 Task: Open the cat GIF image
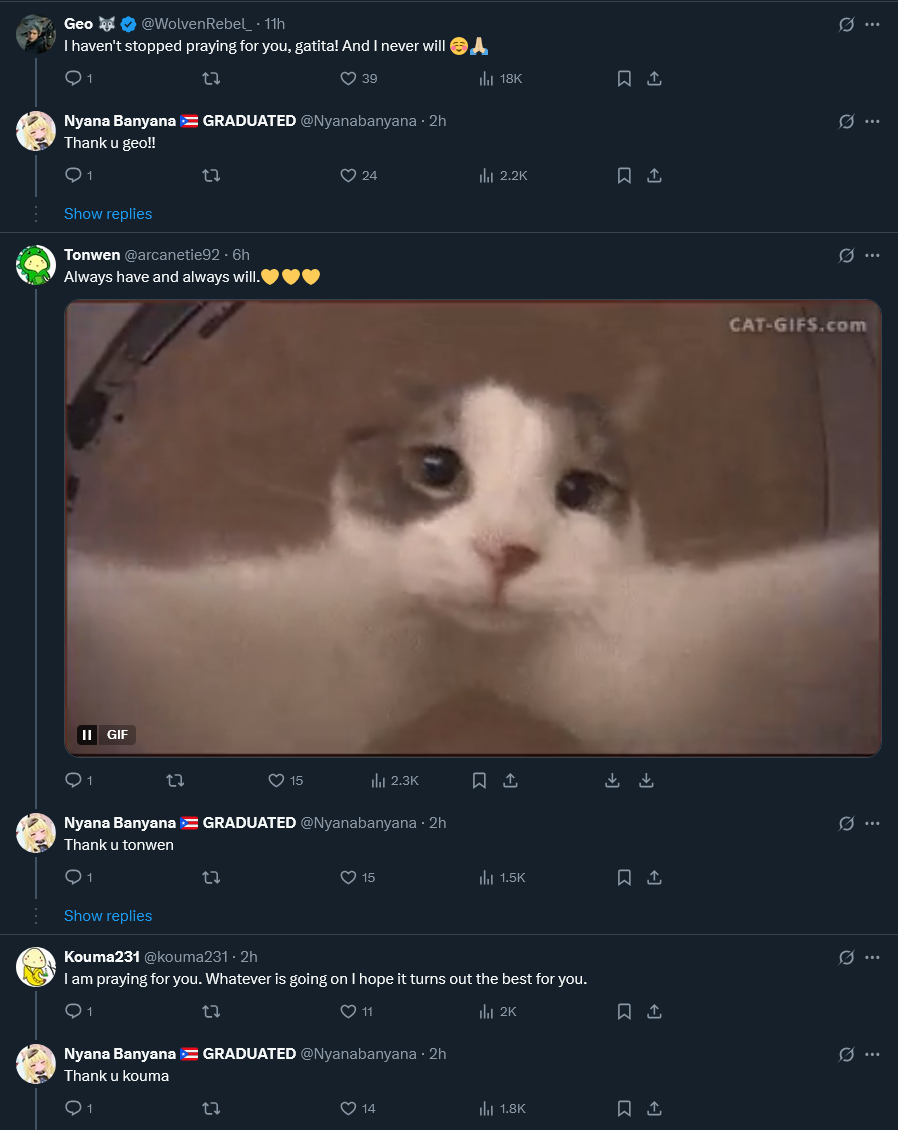pos(473,528)
